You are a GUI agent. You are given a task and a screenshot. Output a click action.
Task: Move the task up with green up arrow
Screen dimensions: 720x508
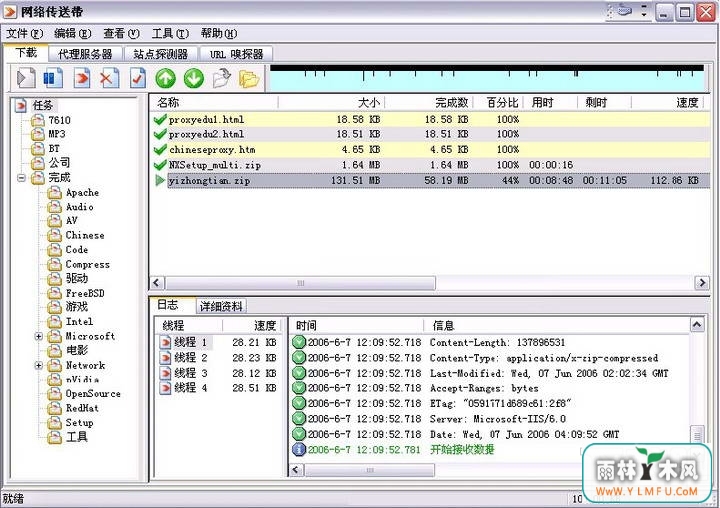coord(166,79)
